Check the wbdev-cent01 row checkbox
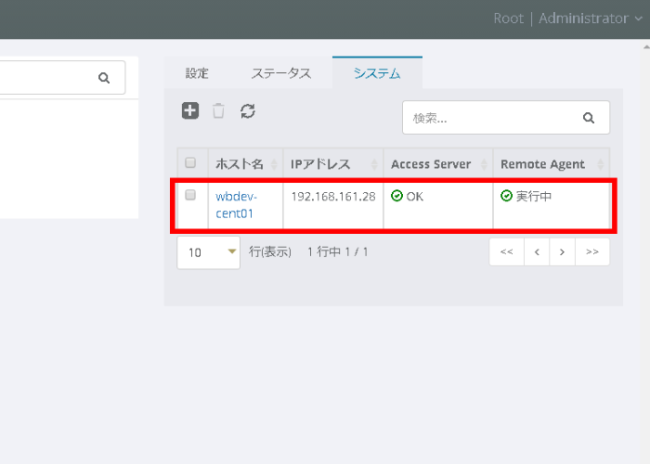This screenshot has width=650, height=464. click(190, 196)
